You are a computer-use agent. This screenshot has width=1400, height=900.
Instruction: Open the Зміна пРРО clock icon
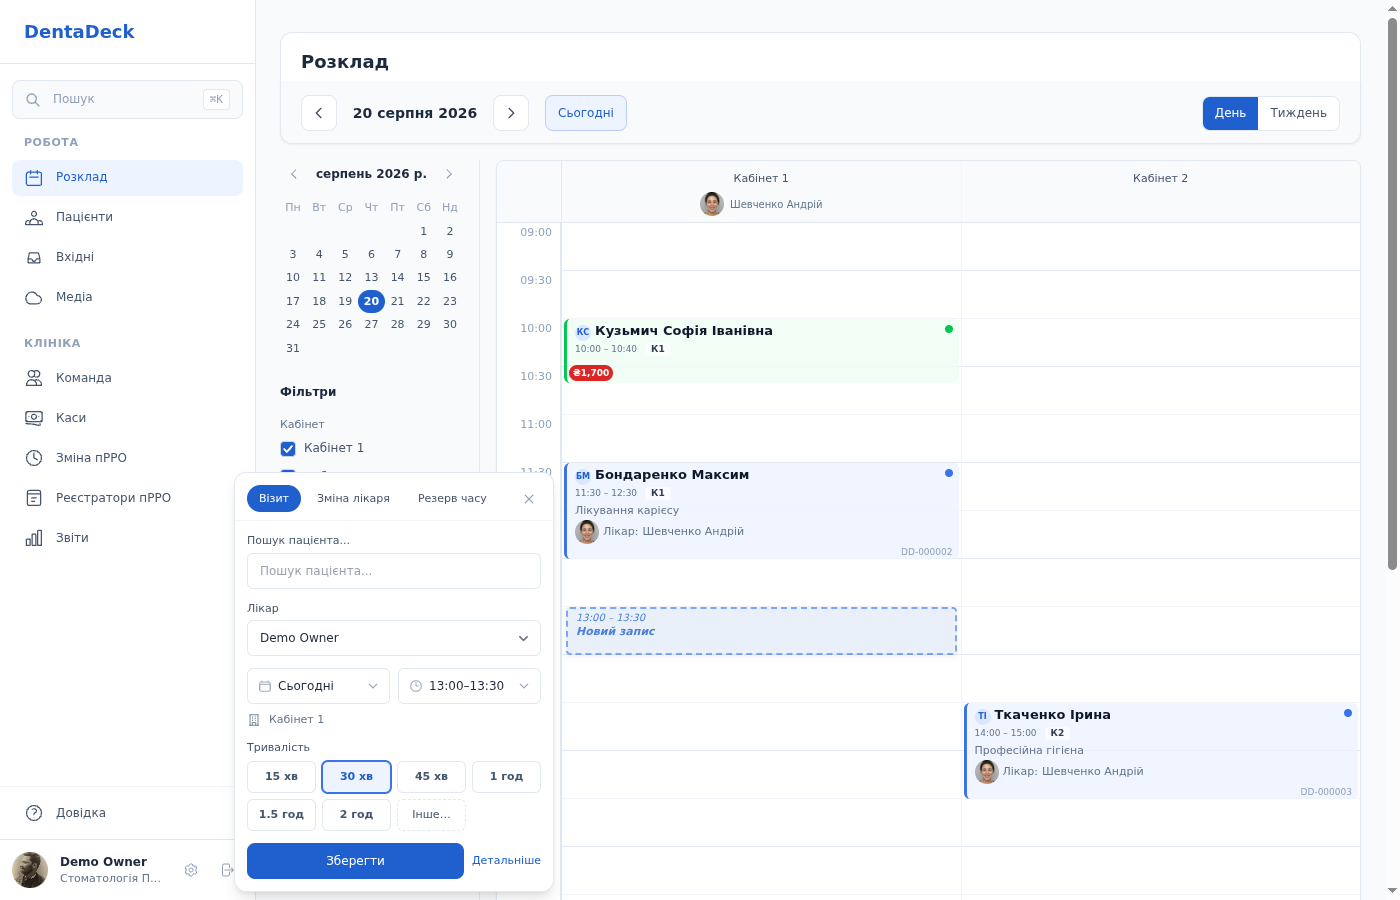(34, 458)
